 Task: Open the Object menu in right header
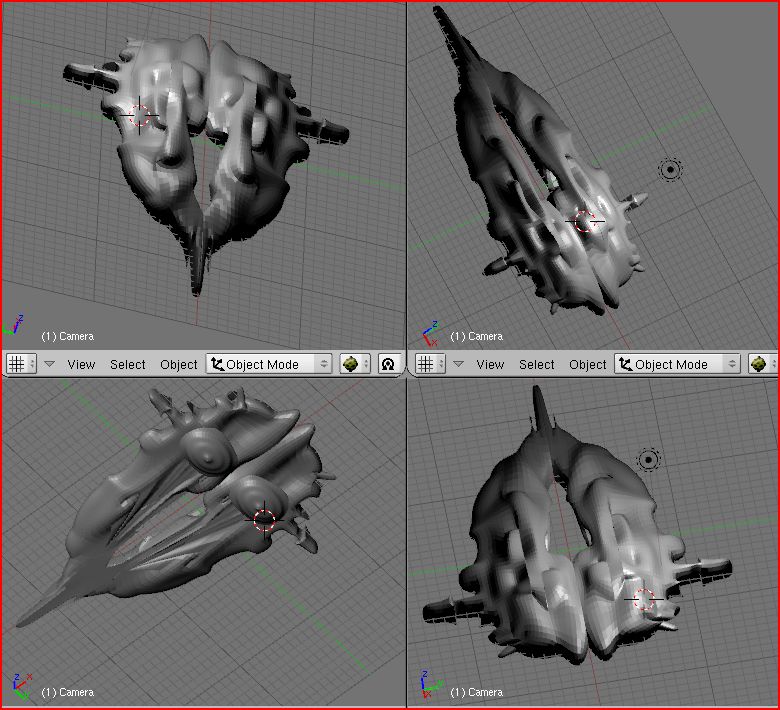[x=588, y=364]
